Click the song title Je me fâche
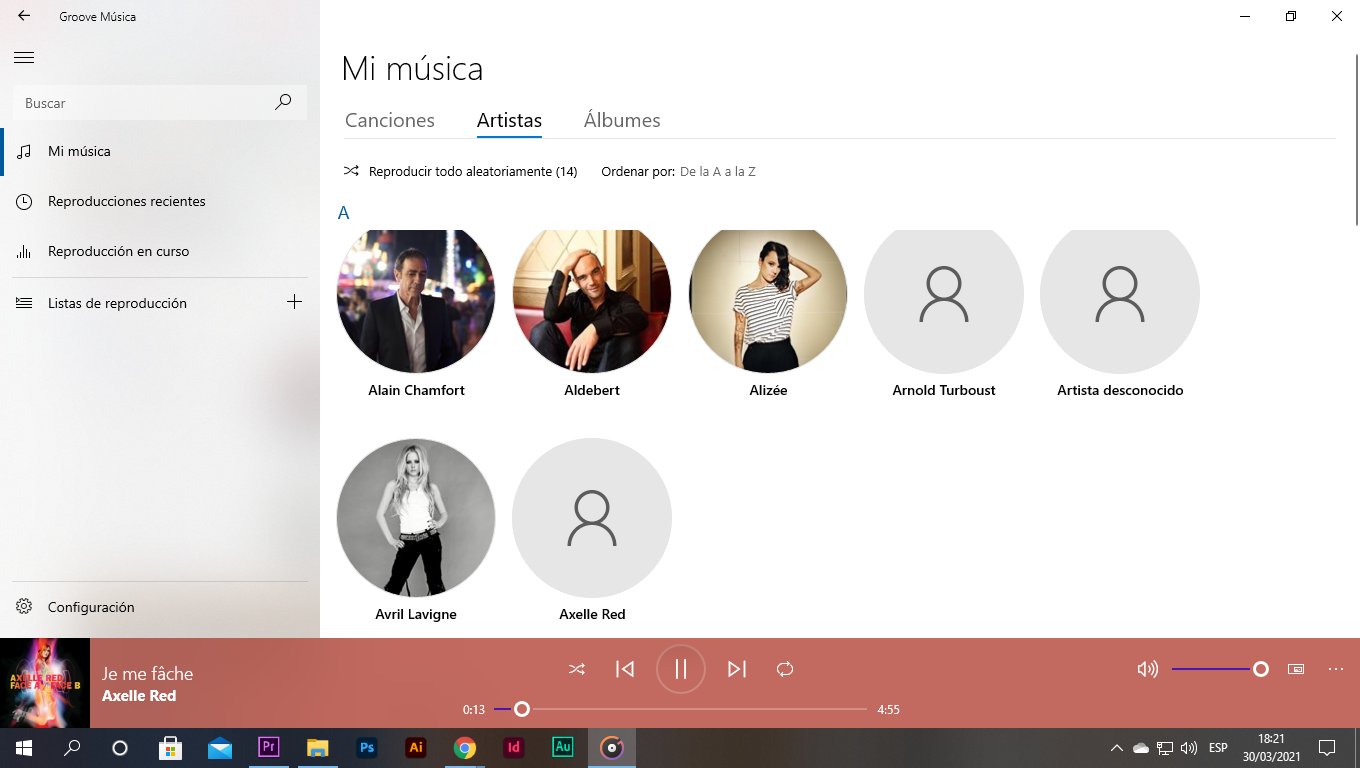The image size is (1360, 768). point(147,674)
